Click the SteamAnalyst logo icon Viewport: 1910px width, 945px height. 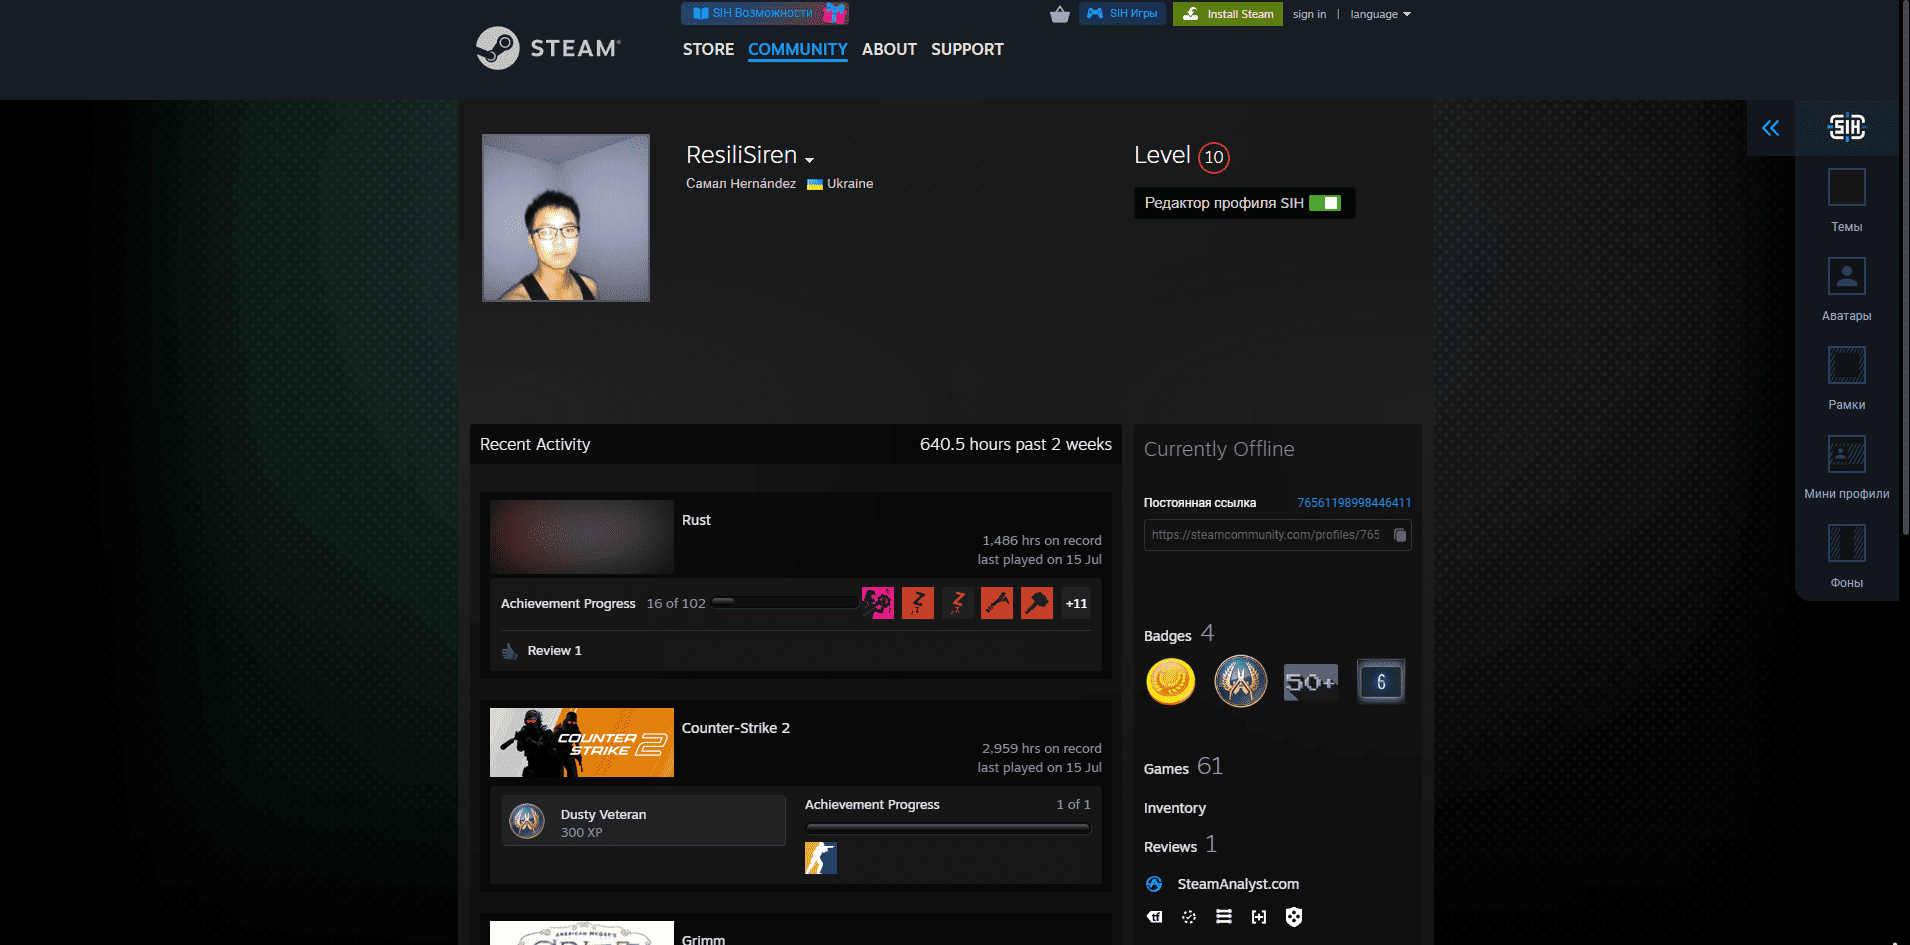click(x=1154, y=884)
